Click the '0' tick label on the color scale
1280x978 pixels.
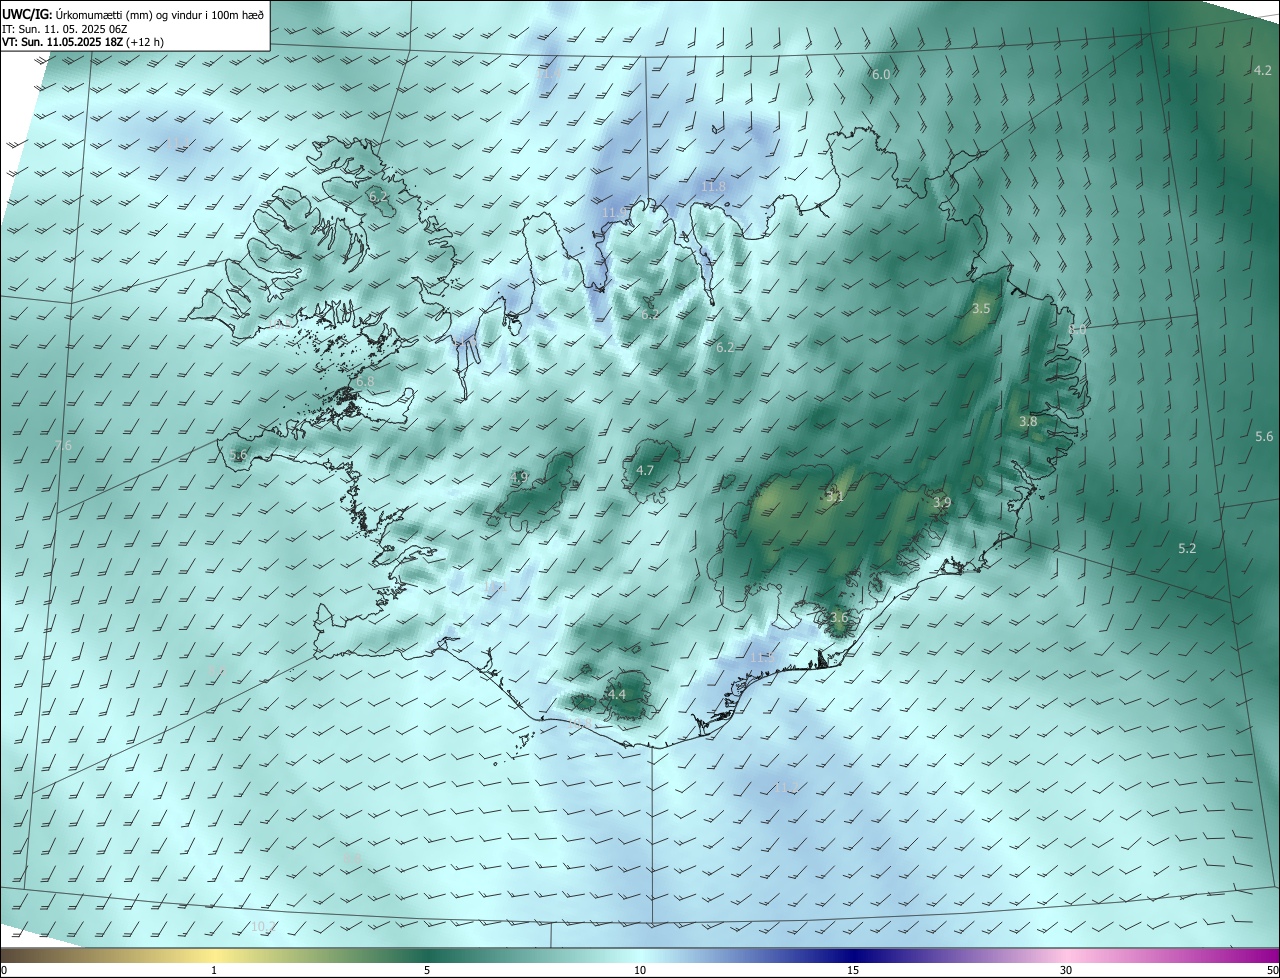click(4, 971)
